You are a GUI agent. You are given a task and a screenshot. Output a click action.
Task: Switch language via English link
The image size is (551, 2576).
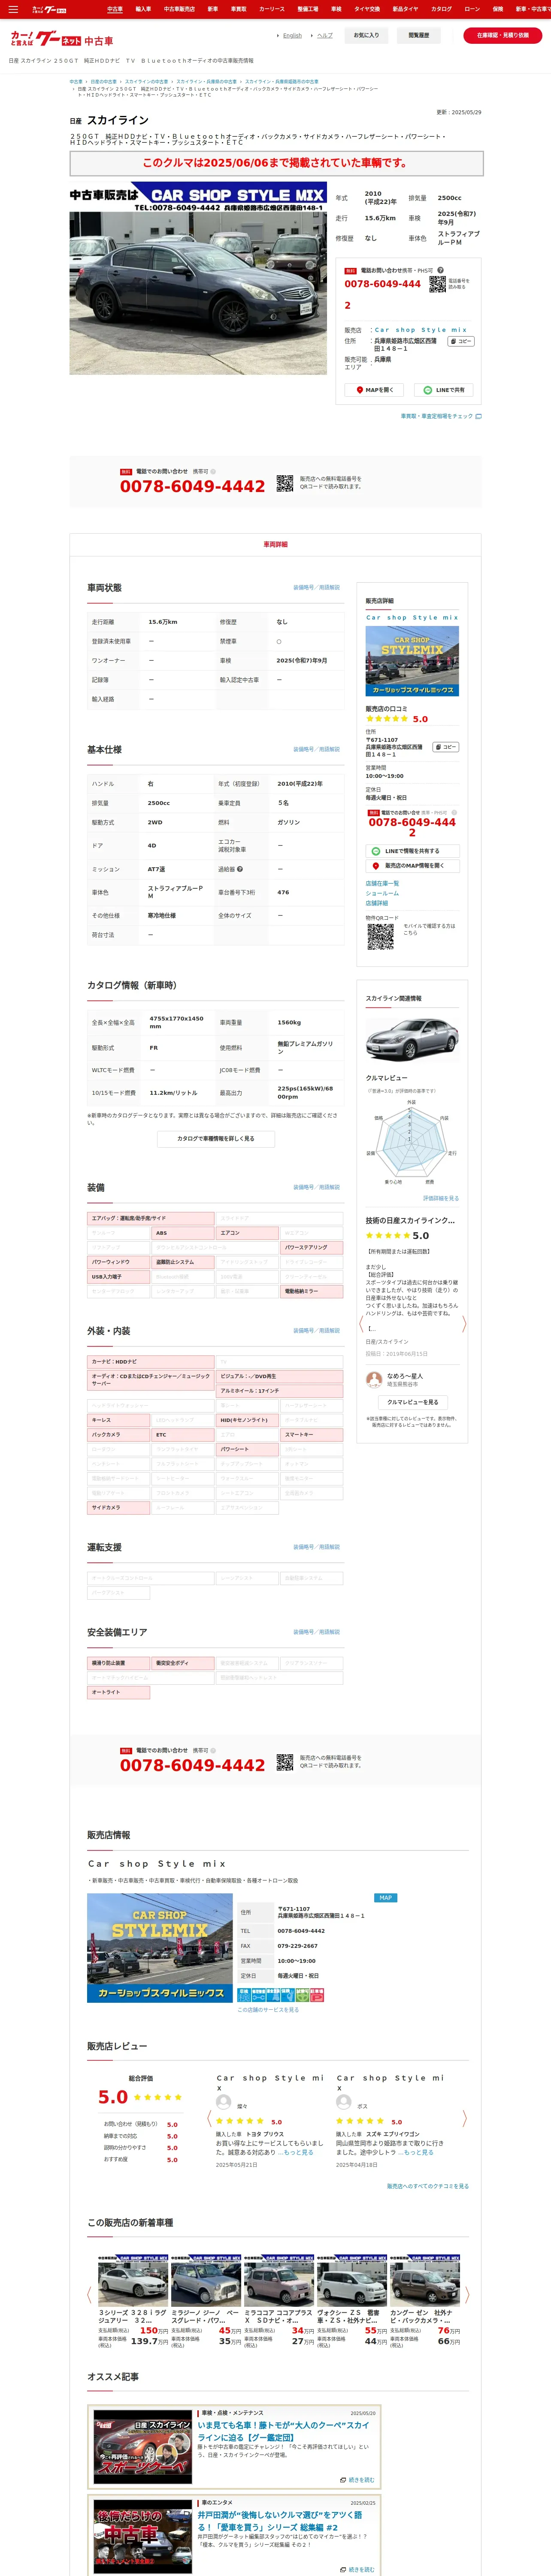tap(292, 35)
